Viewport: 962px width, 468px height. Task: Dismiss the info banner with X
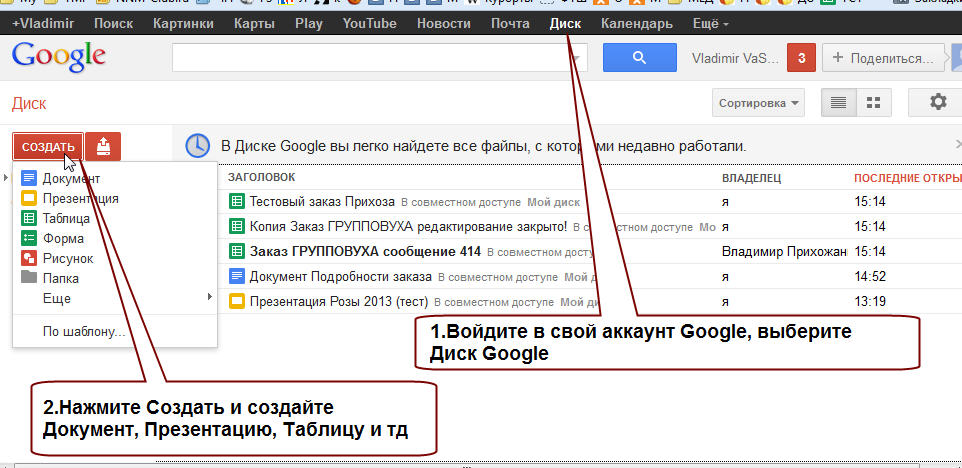click(x=958, y=144)
